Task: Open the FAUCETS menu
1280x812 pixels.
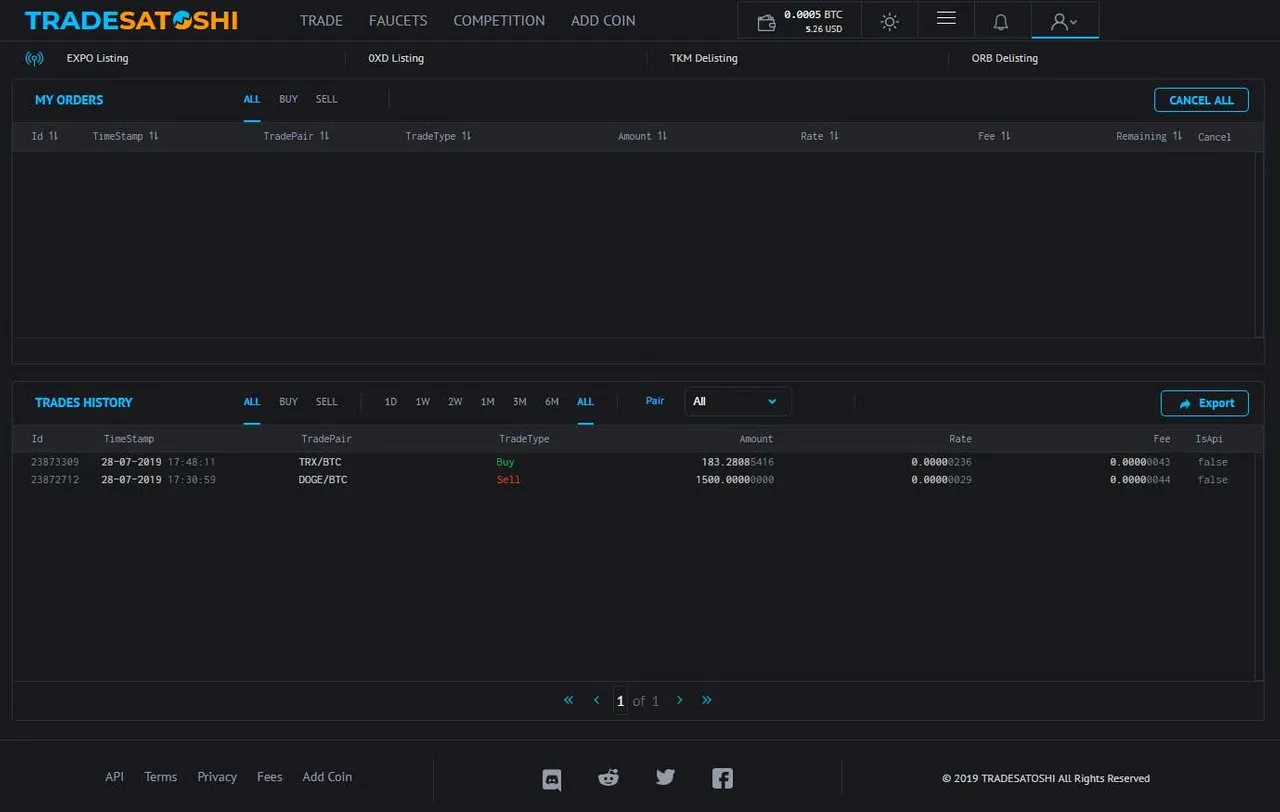Action: [x=398, y=20]
